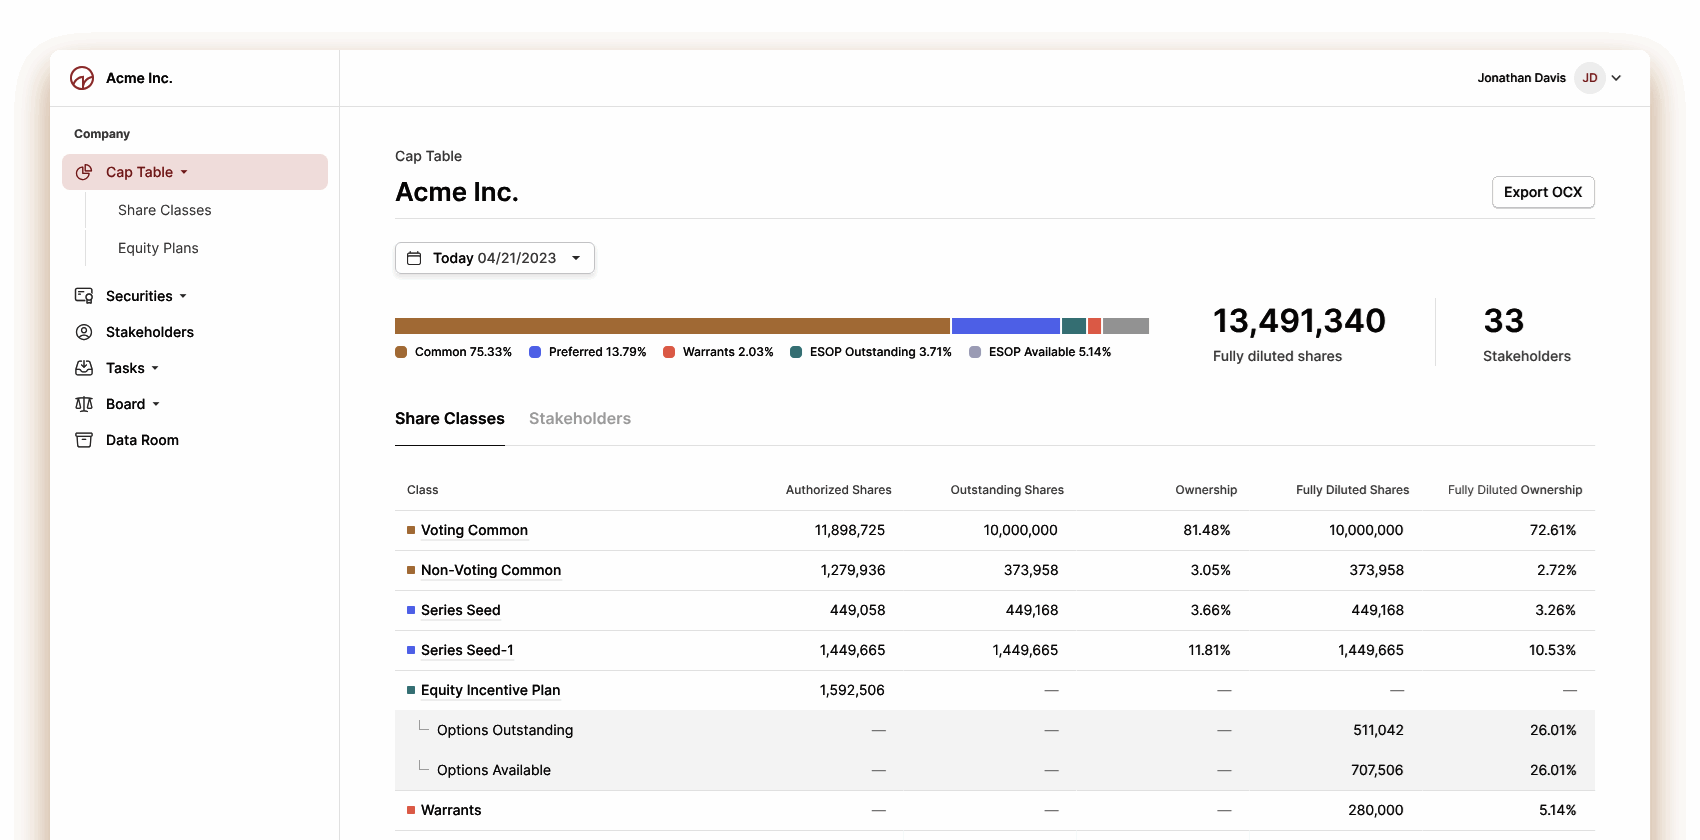Viewport: 1700px width, 840px height.
Task: Expand the Board submenu caret
Action: coord(156,404)
